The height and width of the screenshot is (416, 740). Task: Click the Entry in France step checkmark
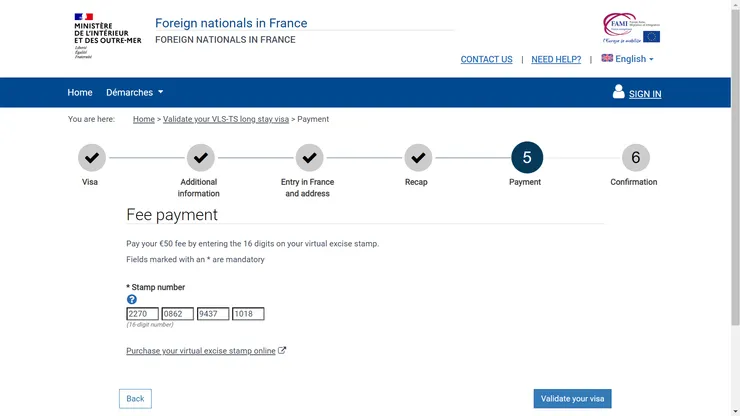pos(309,158)
